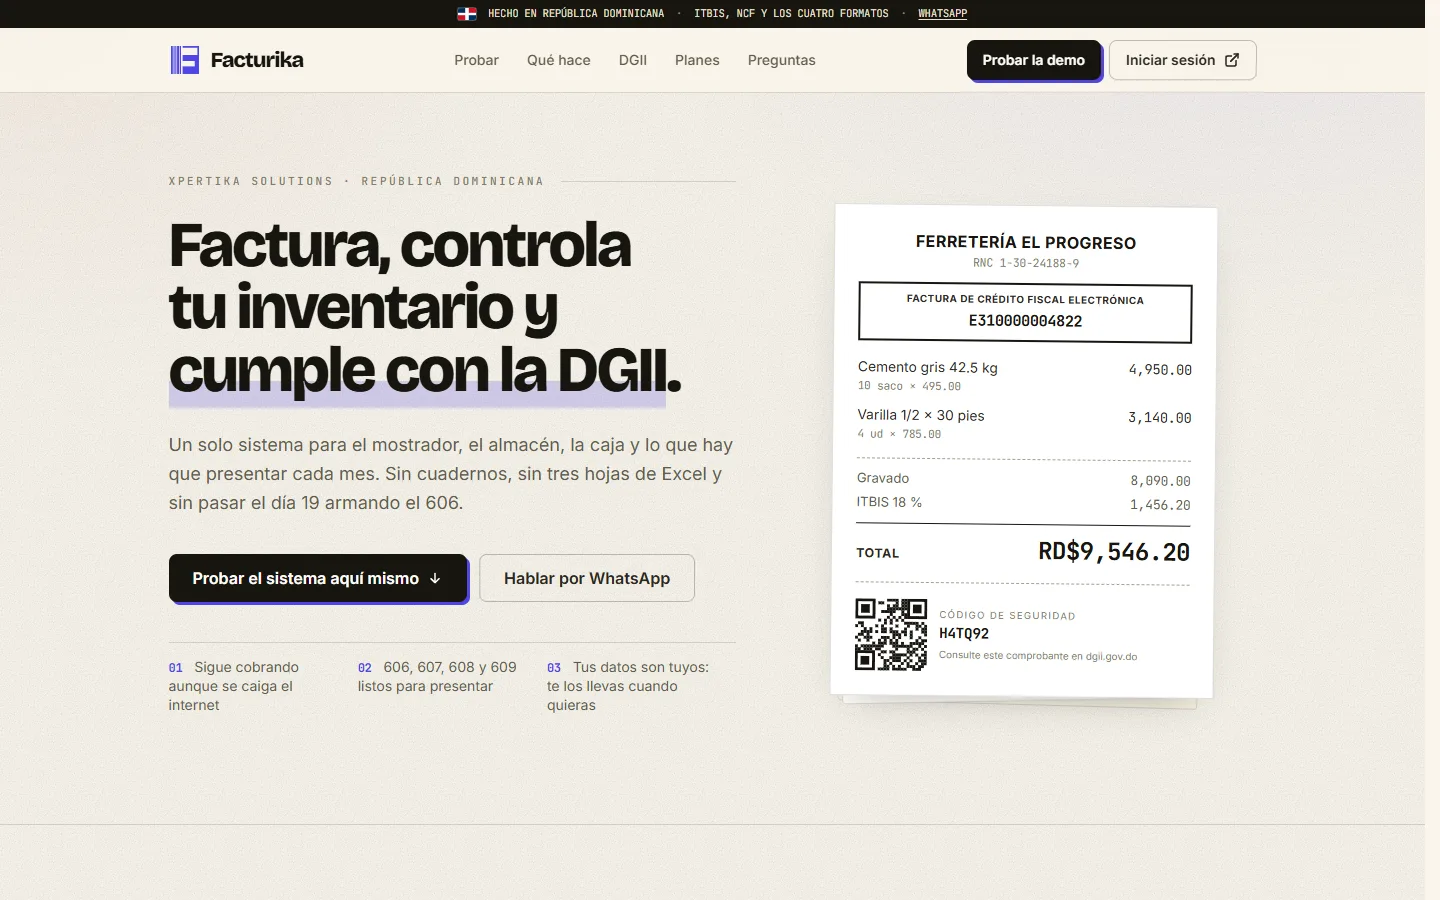1440x900 pixels.
Task: Open the WhatsApp link in top banner
Action: coord(942,14)
